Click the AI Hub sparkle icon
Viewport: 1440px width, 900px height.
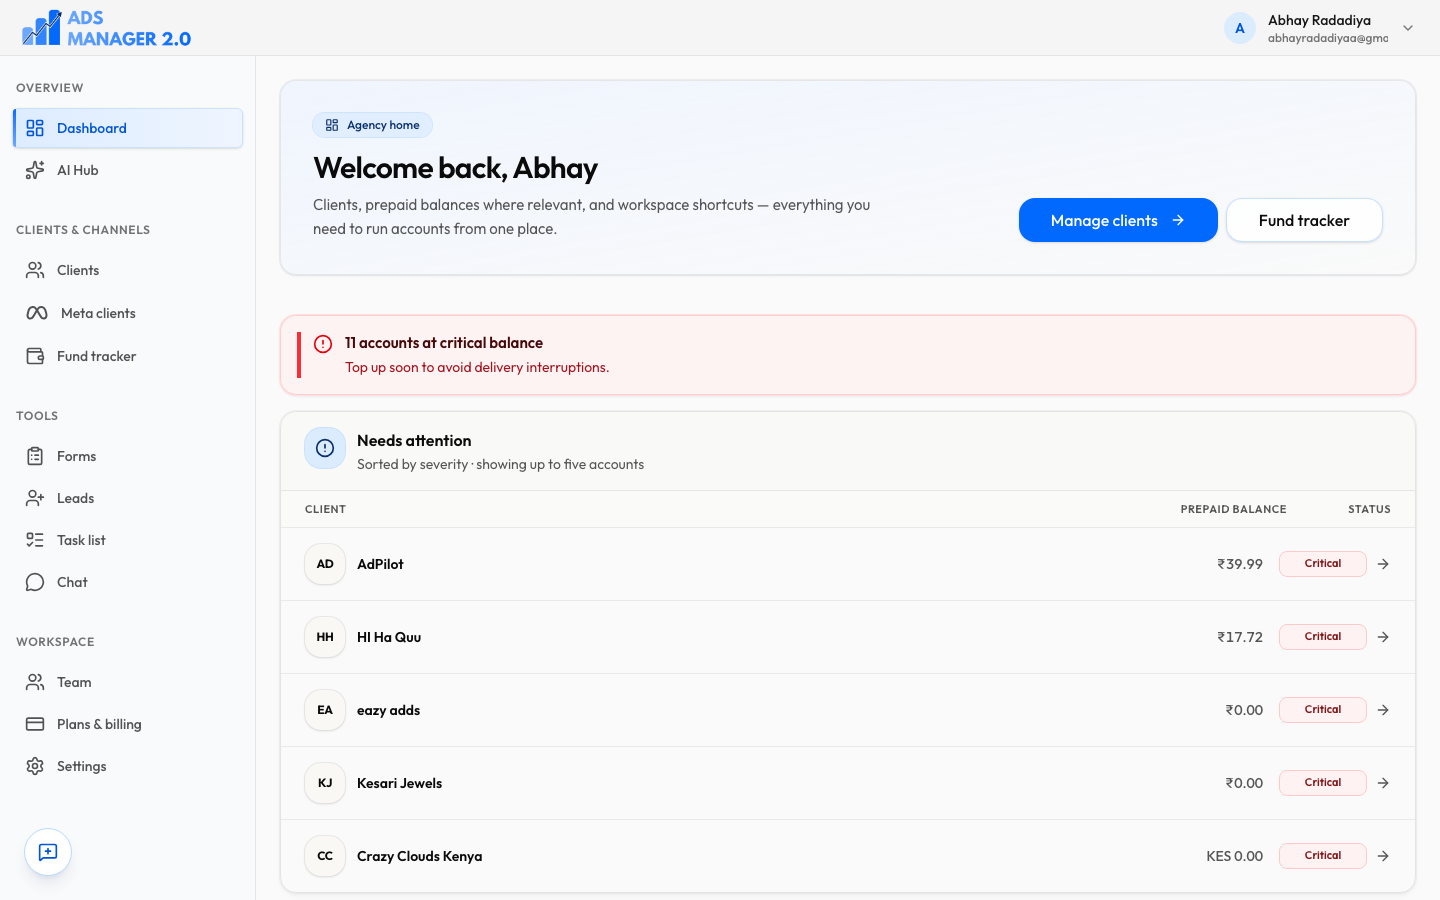click(35, 170)
